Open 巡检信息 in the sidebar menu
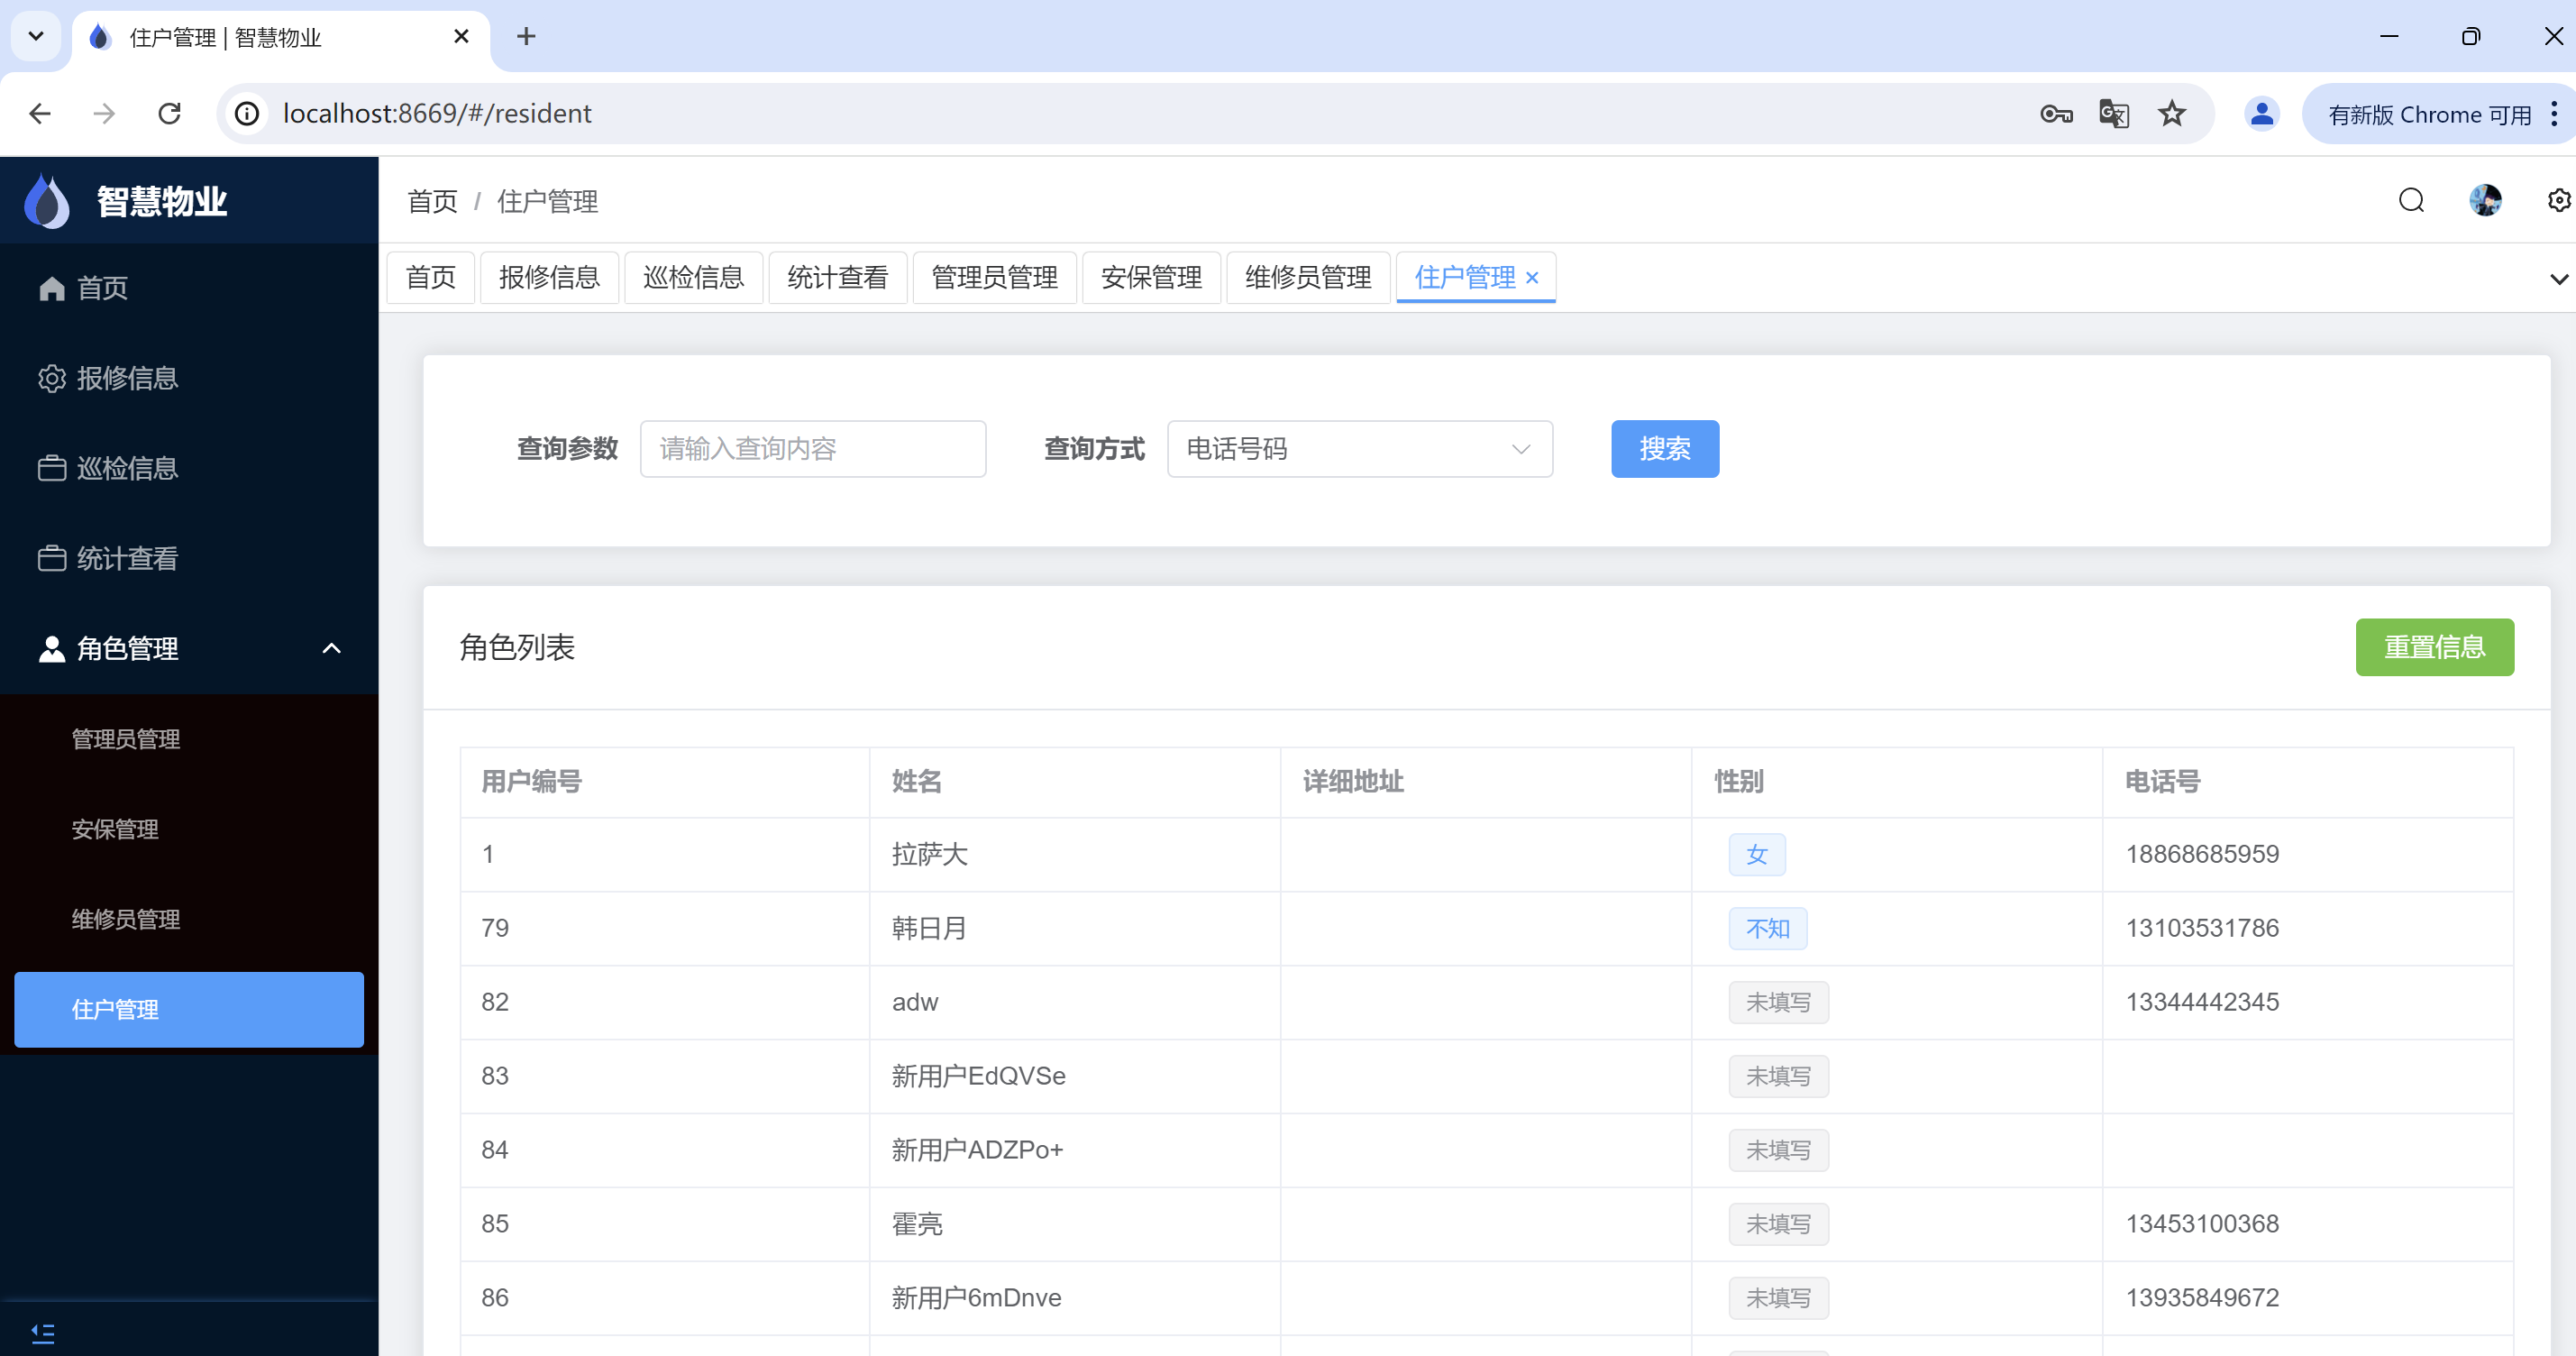 point(189,468)
